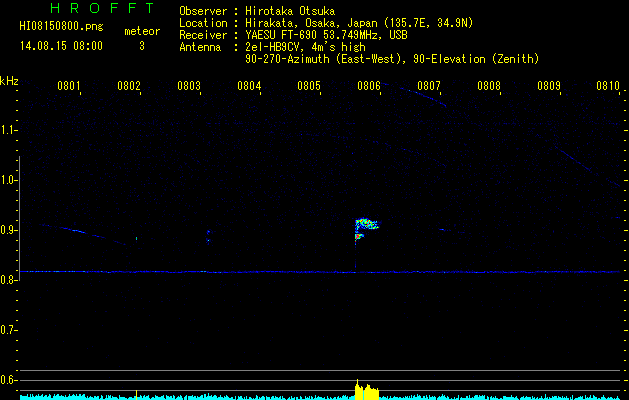
Task: Click the 0809 time marker
Action: [549, 86]
